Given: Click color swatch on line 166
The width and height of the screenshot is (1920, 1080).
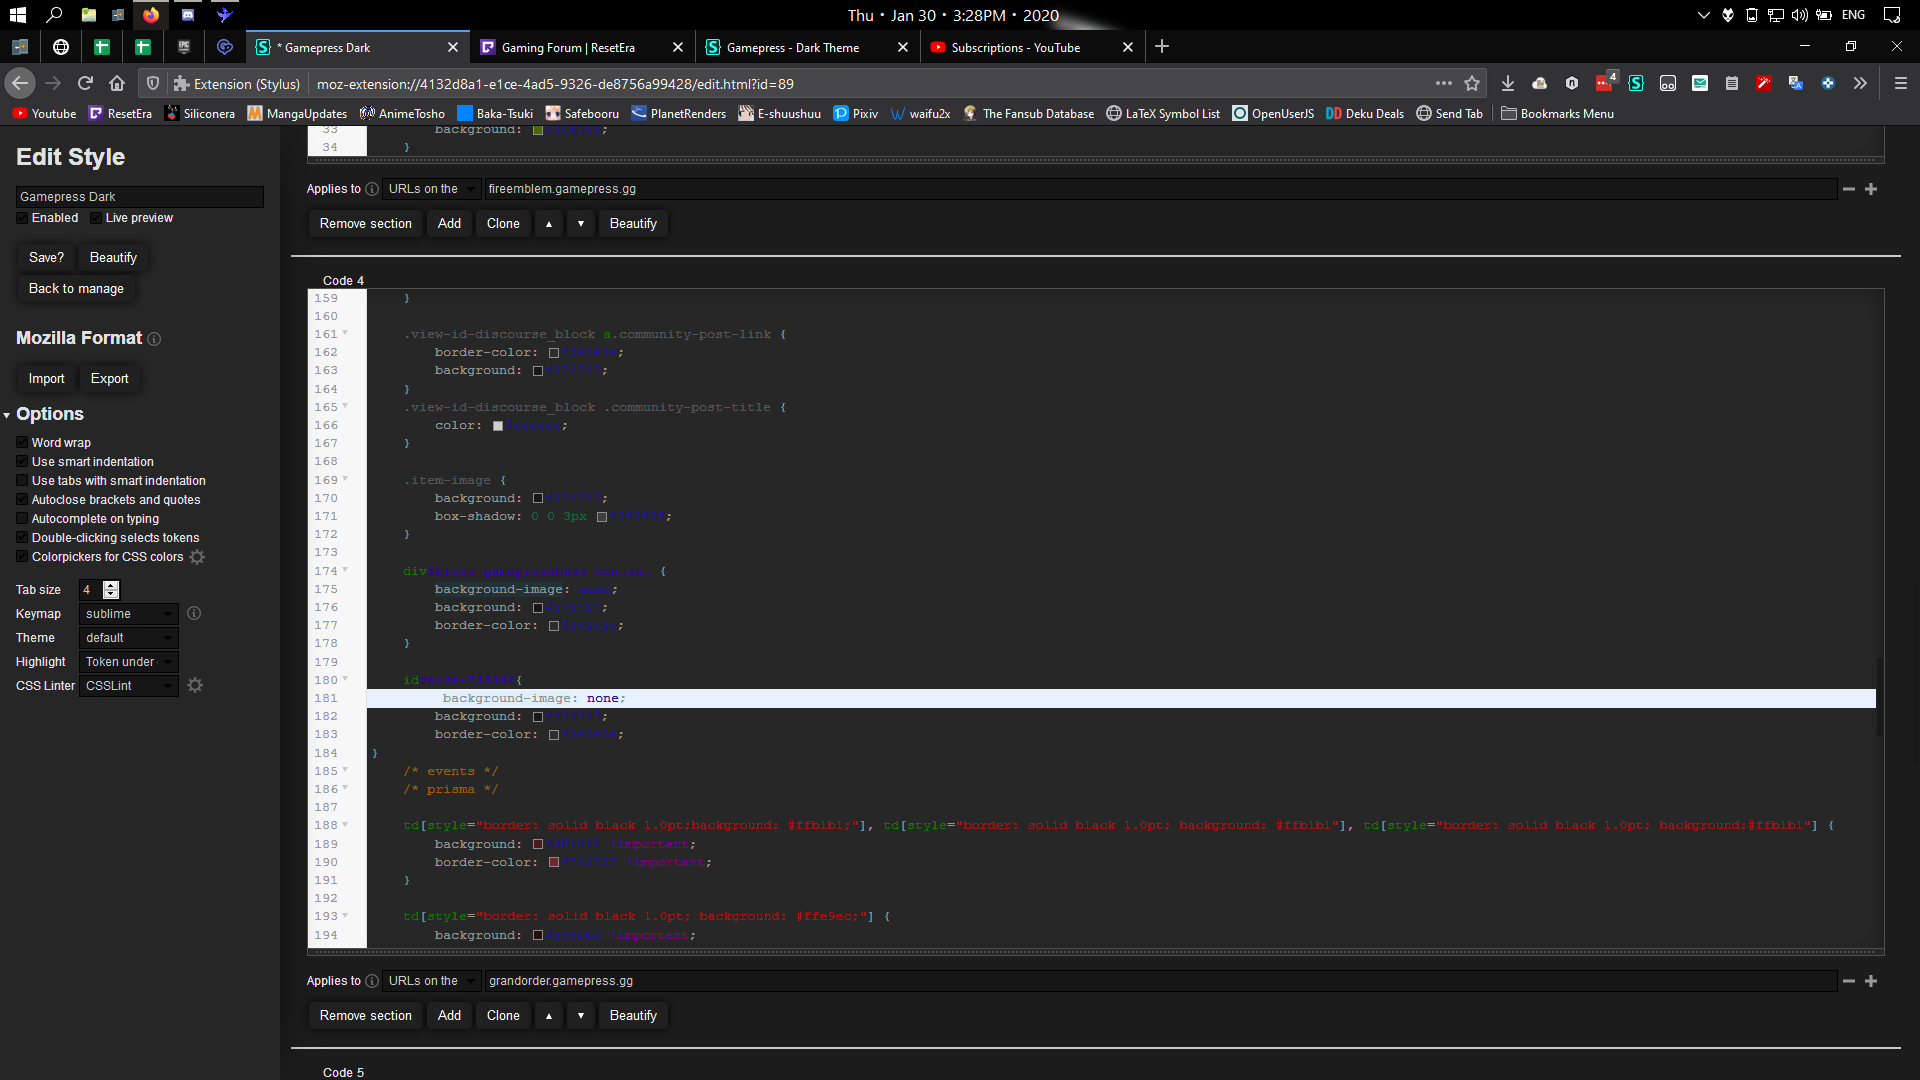Looking at the screenshot, I should click(498, 426).
